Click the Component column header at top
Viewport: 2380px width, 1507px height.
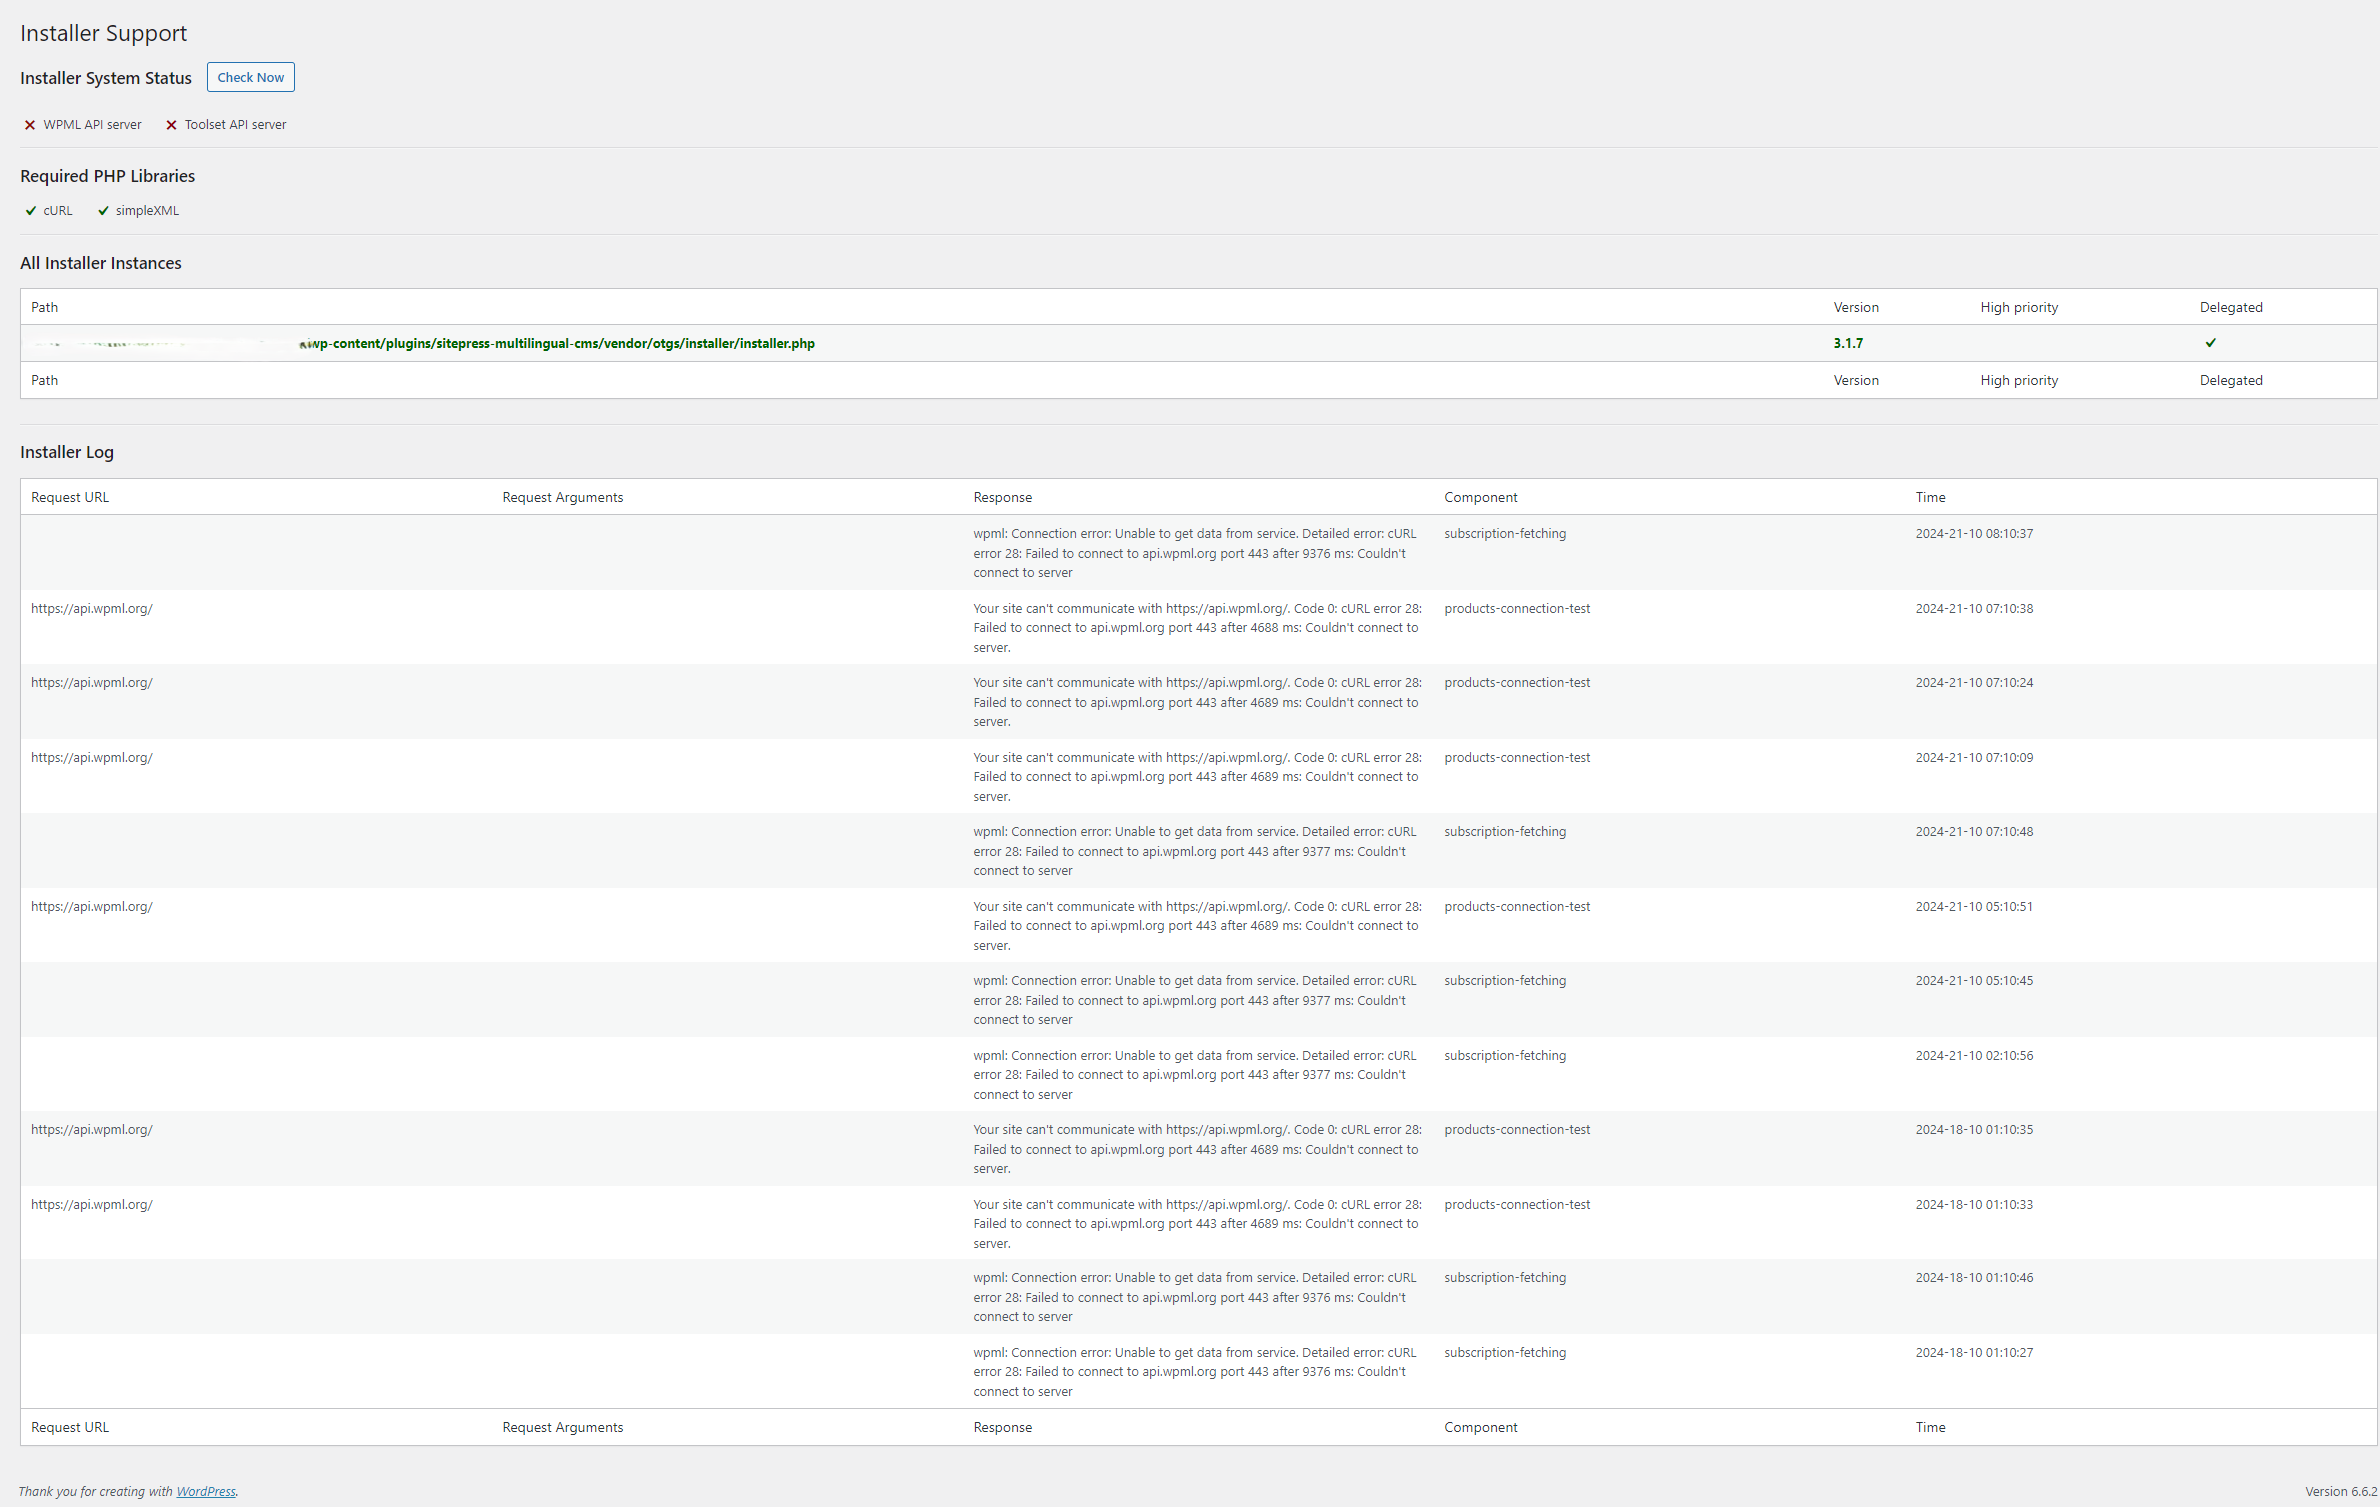[1480, 497]
